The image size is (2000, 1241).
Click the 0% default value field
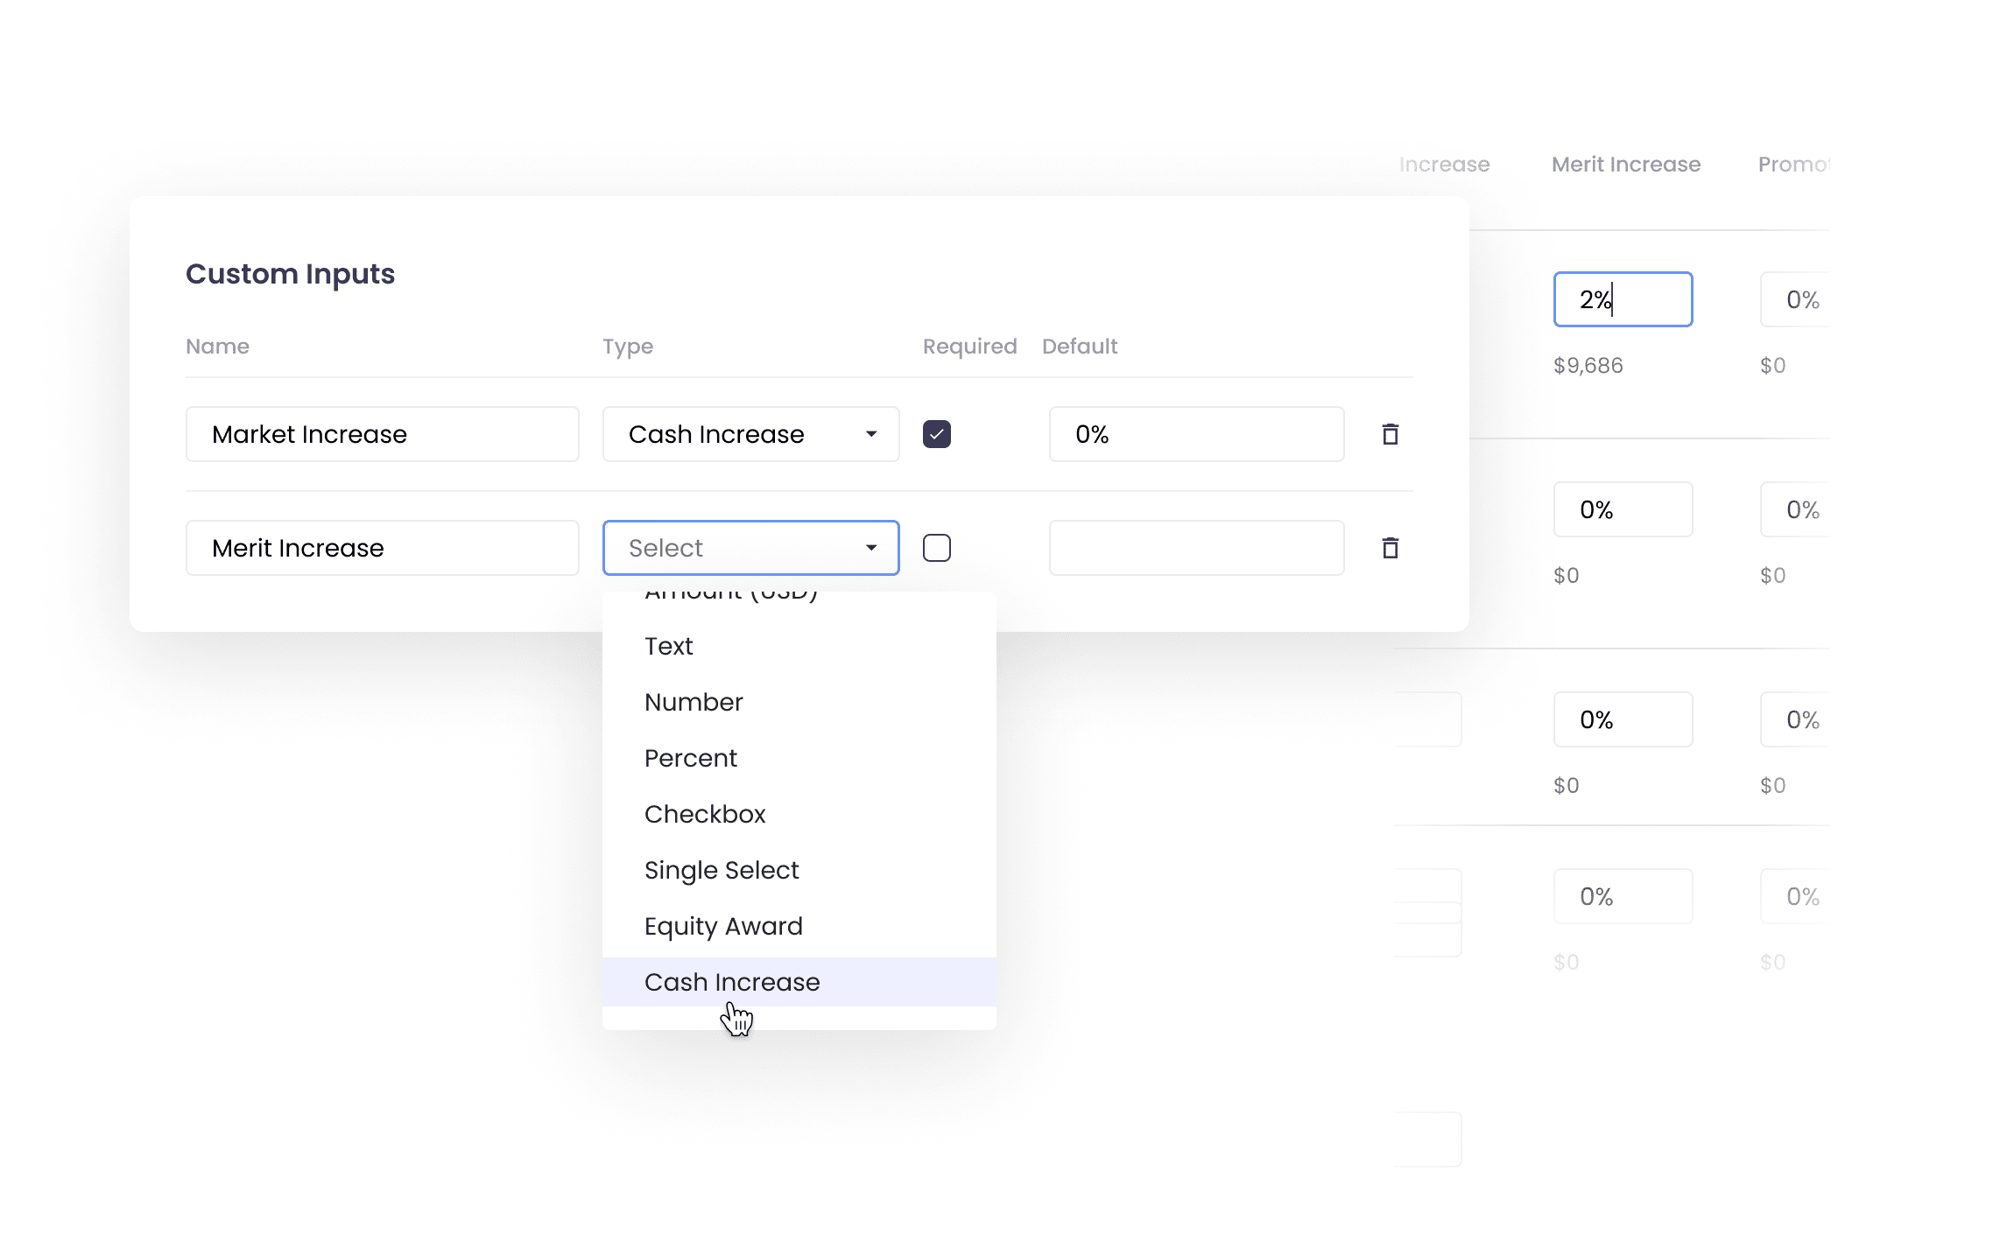click(x=1196, y=434)
